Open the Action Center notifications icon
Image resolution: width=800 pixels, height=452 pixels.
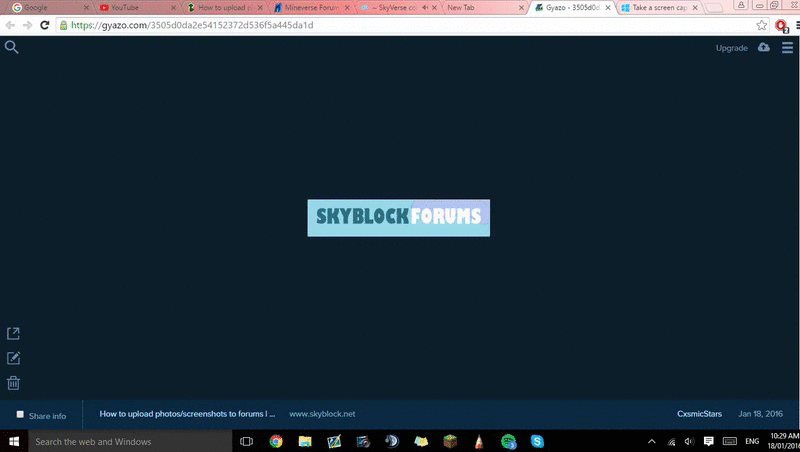pos(708,441)
